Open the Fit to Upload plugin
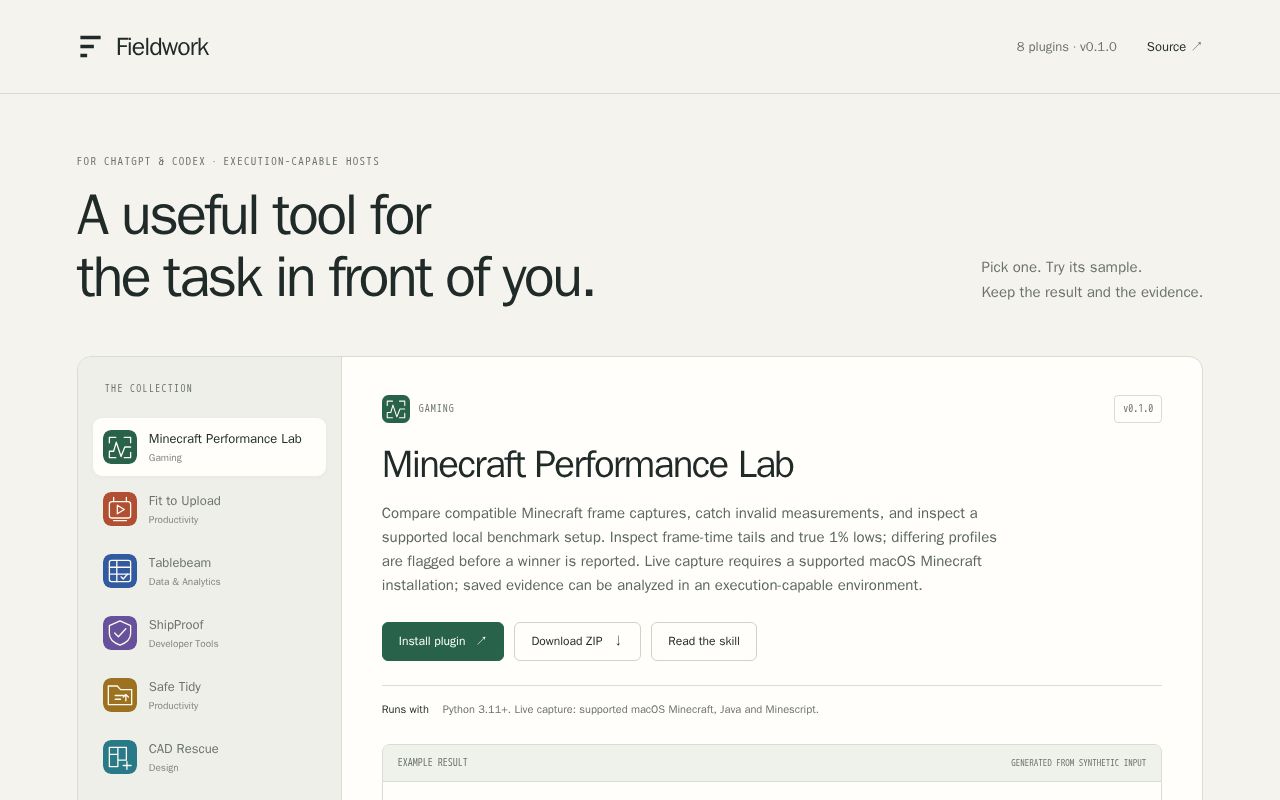1280x800 pixels. 209,509
